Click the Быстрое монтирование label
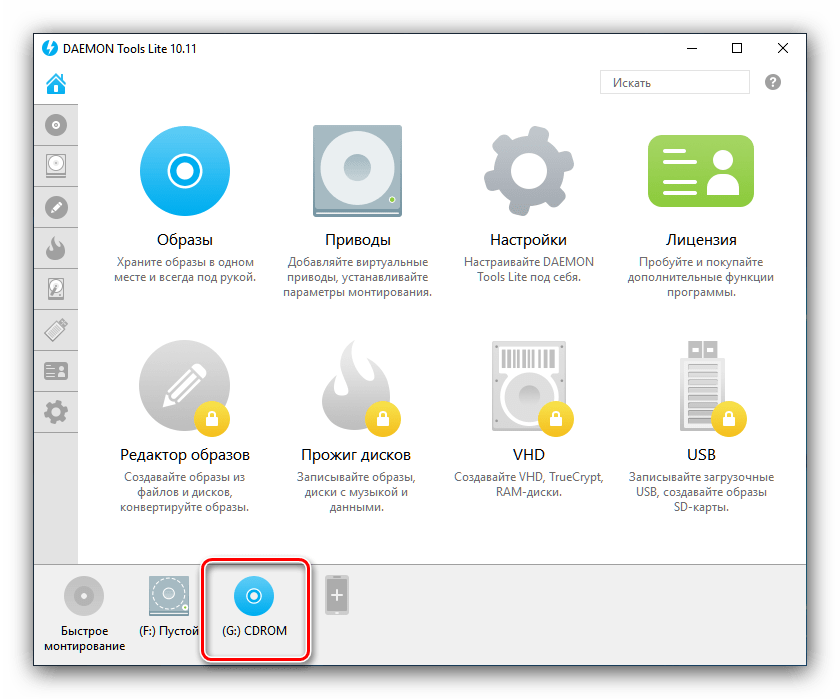This screenshot has width=840, height=699. point(85,638)
